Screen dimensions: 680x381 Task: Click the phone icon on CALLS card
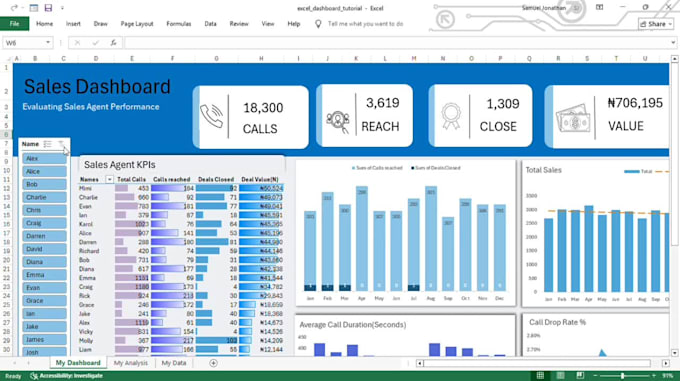click(211, 116)
